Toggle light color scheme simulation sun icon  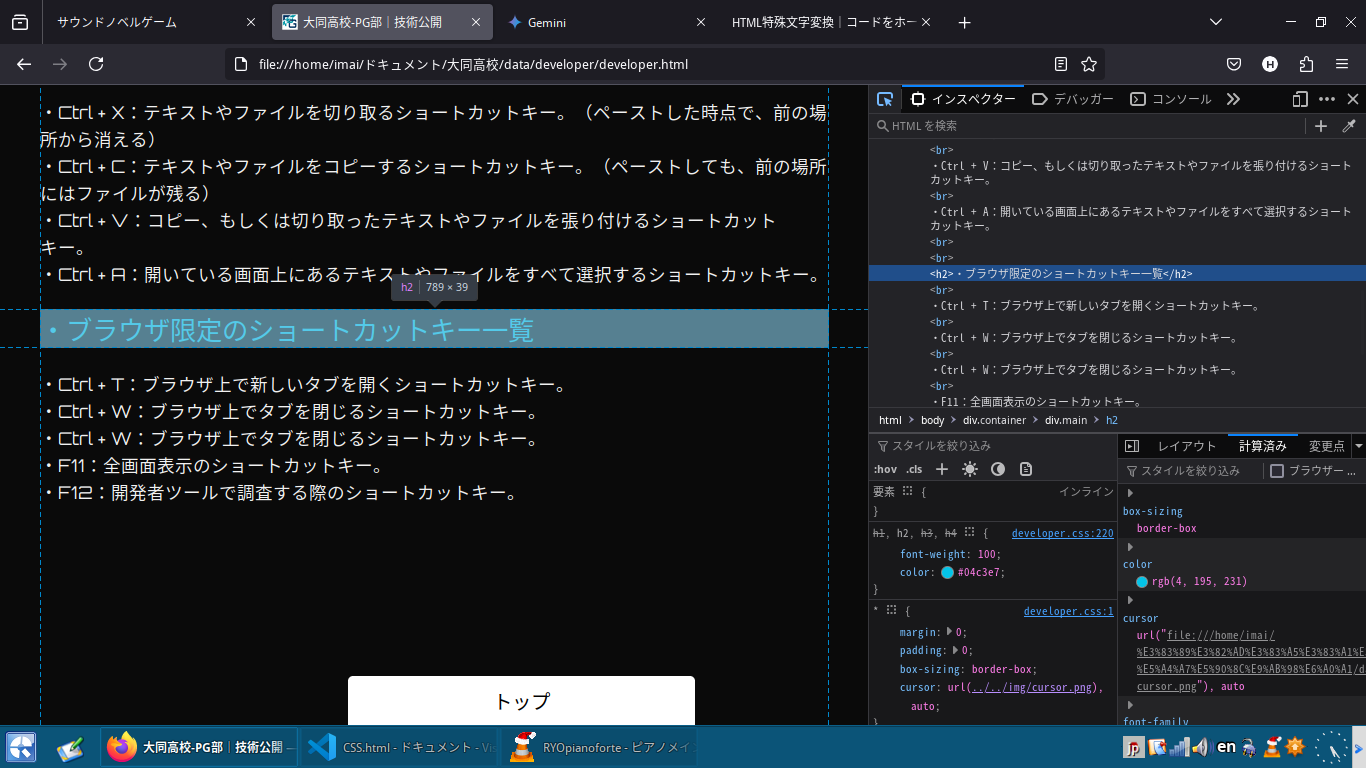point(969,469)
